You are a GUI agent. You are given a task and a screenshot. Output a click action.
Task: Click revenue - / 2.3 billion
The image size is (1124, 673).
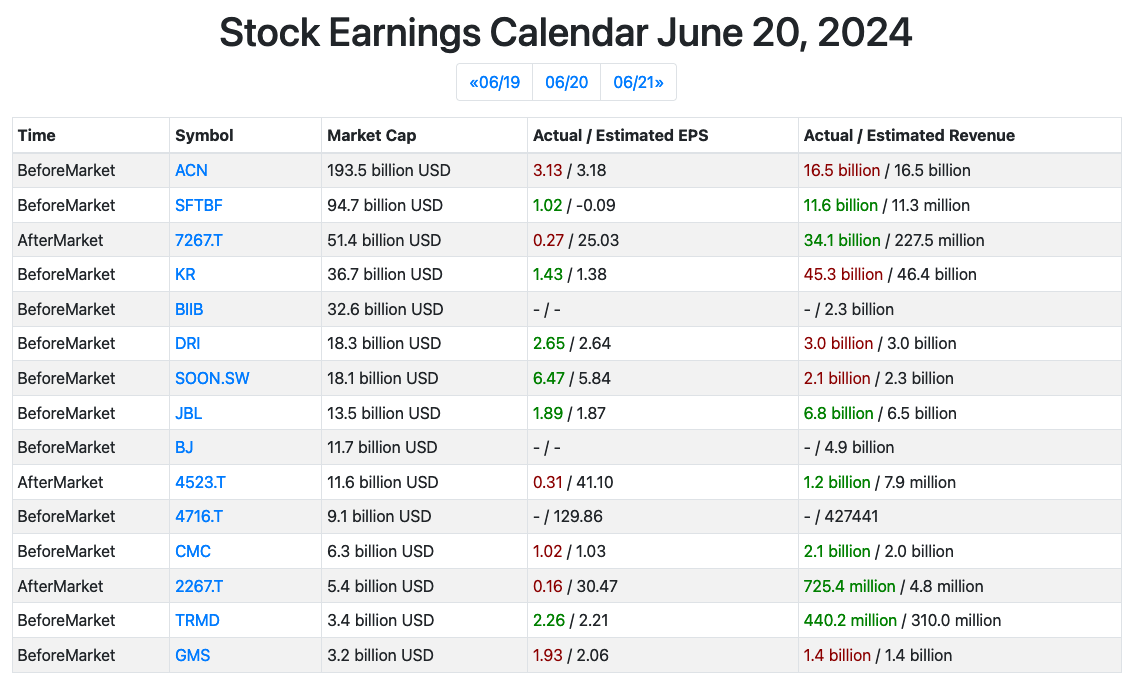[849, 310]
